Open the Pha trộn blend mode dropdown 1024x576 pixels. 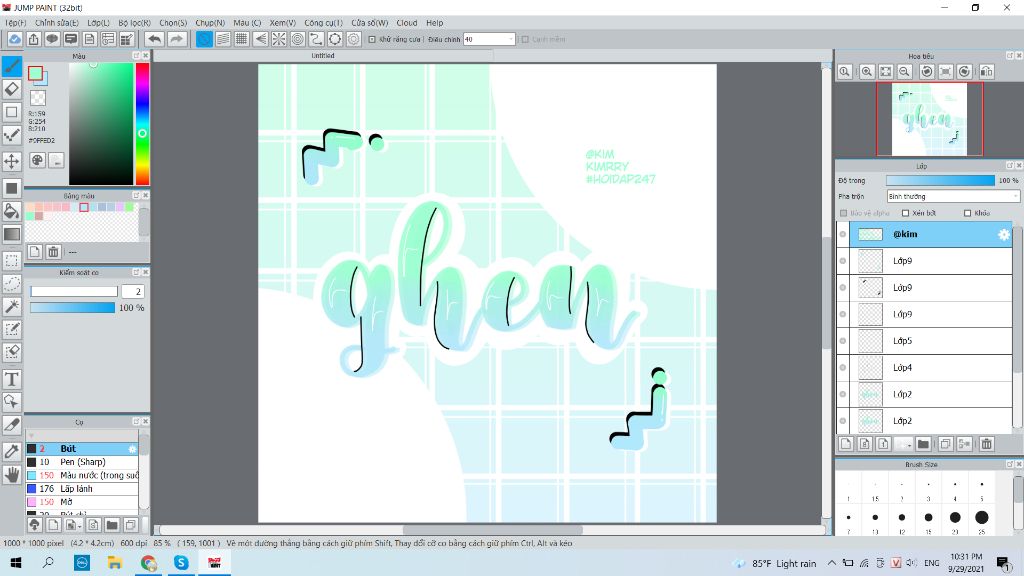coord(953,197)
